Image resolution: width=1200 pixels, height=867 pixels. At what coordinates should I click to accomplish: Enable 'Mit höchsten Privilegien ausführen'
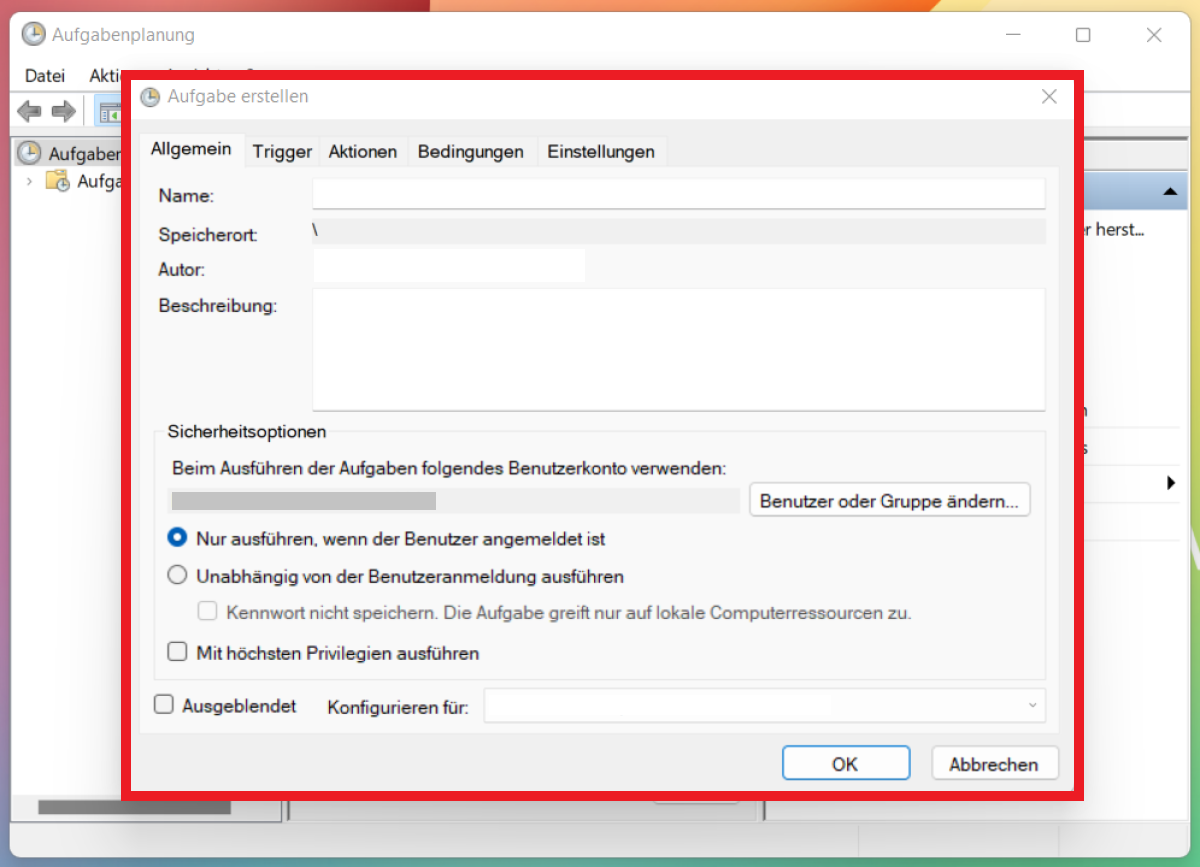click(177, 652)
